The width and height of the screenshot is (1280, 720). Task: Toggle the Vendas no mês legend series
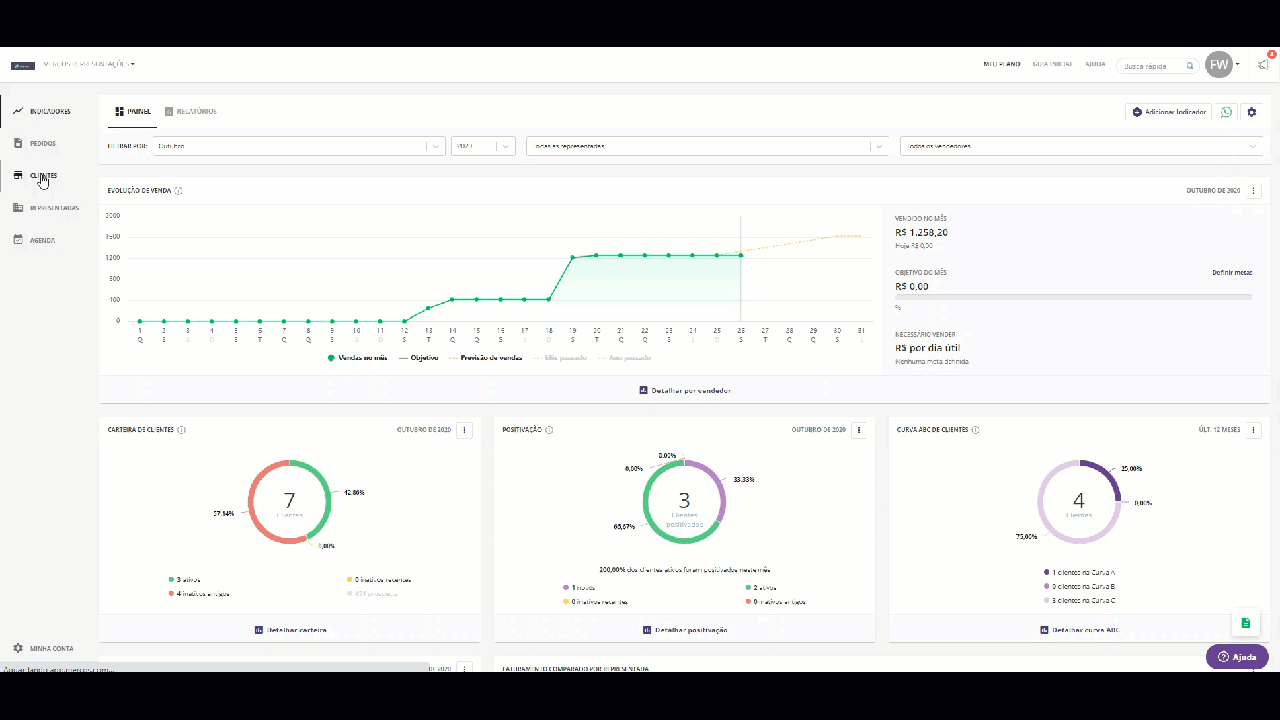[357, 357]
